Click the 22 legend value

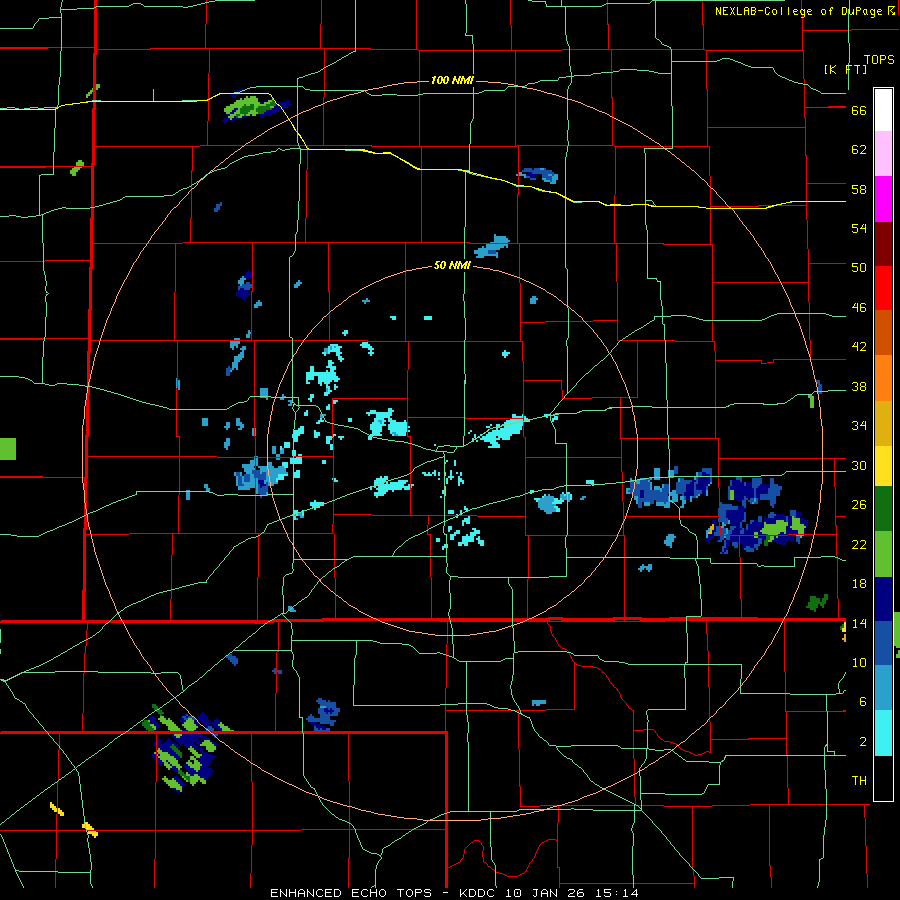click(x=859, y=545)
